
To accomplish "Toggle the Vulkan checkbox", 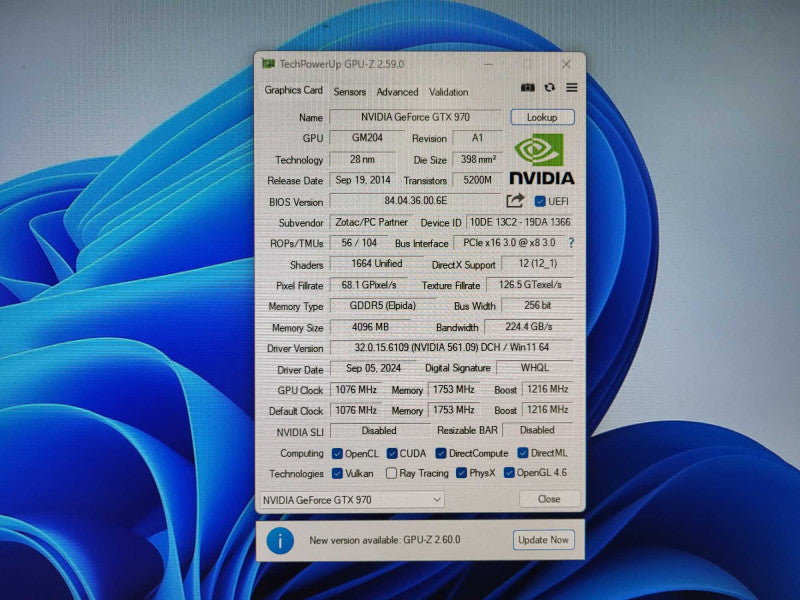I will click(x=337, y=473).
